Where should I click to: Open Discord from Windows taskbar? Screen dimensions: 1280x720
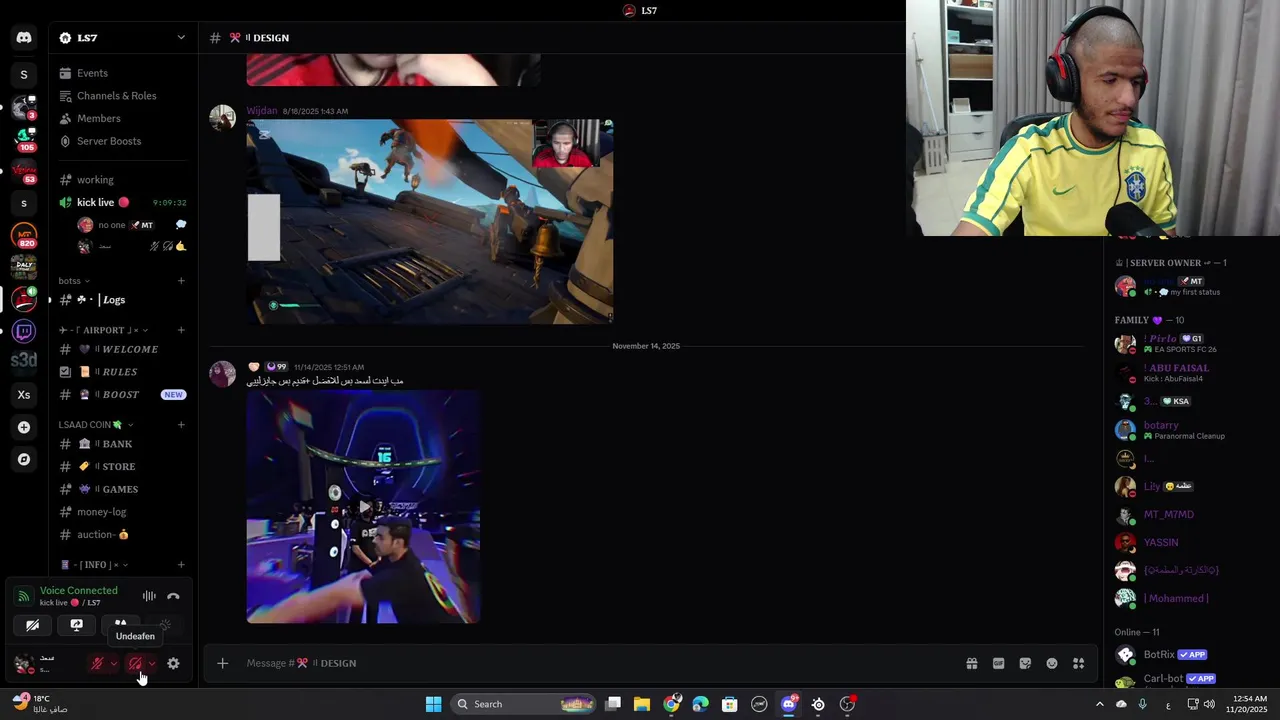click(789, 704)
